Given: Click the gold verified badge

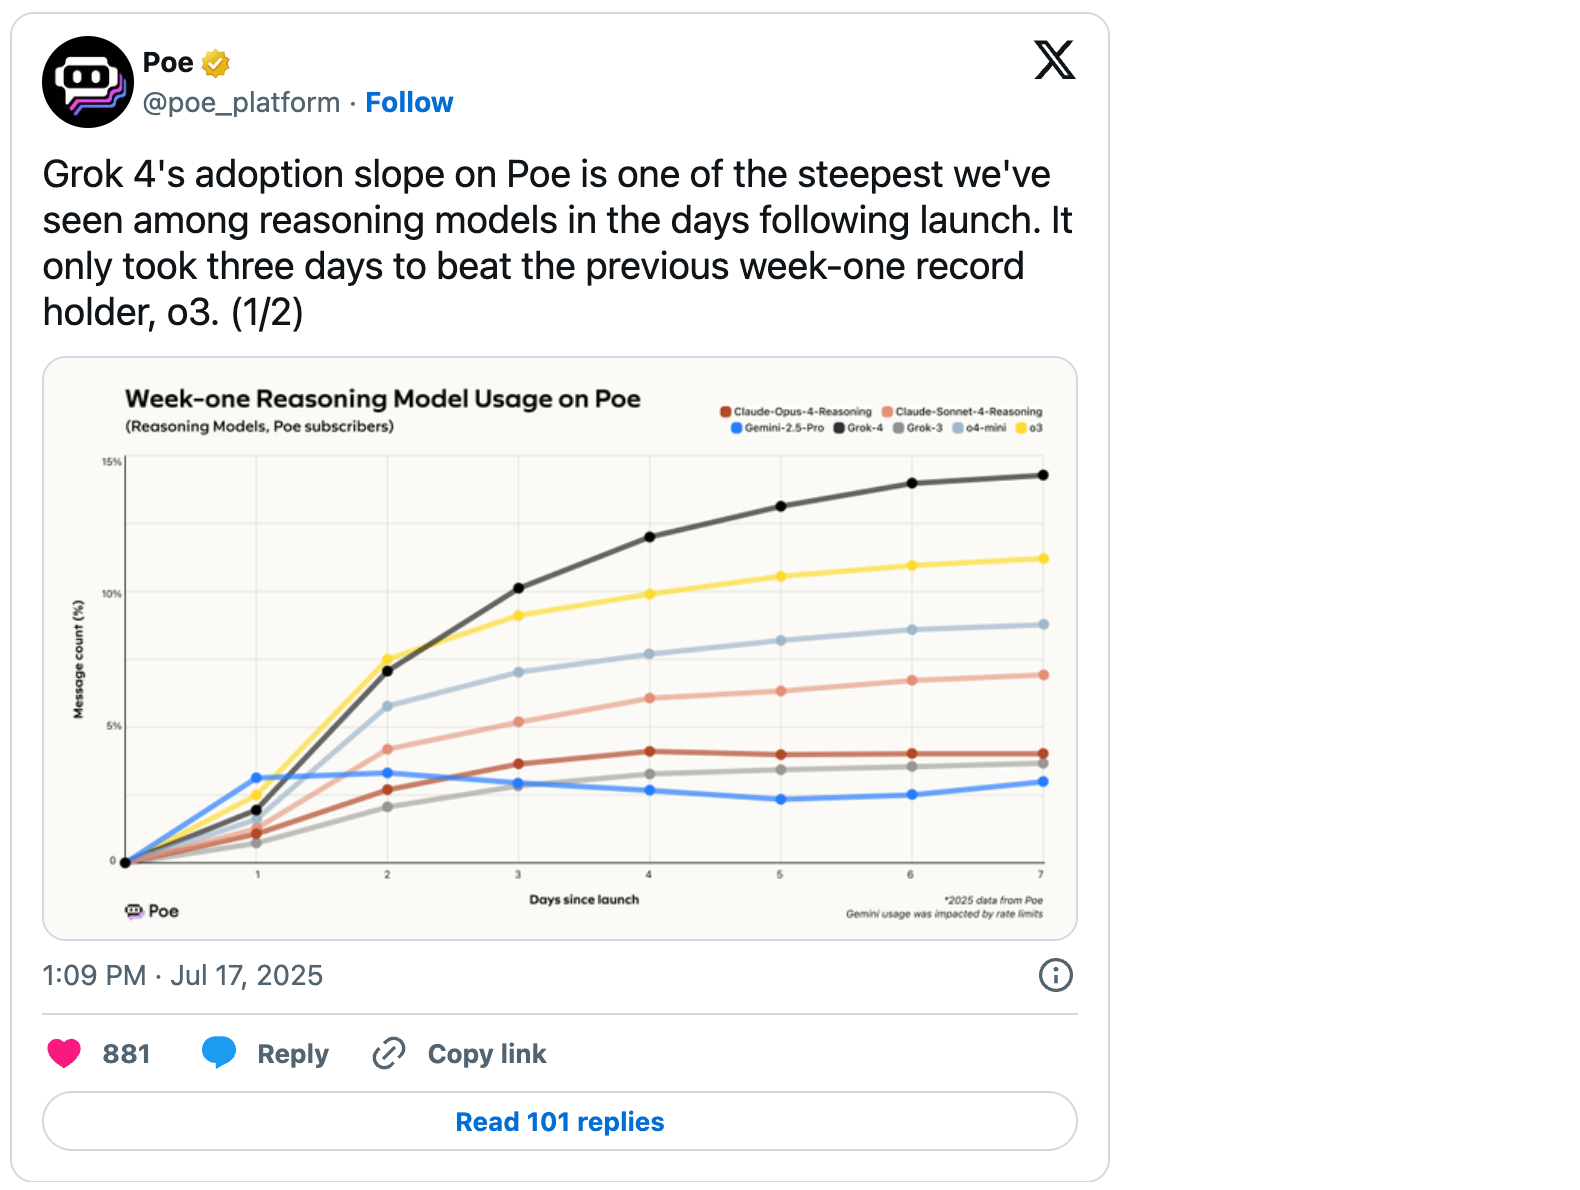Looking at the screenshot, I should coord(216,63).
